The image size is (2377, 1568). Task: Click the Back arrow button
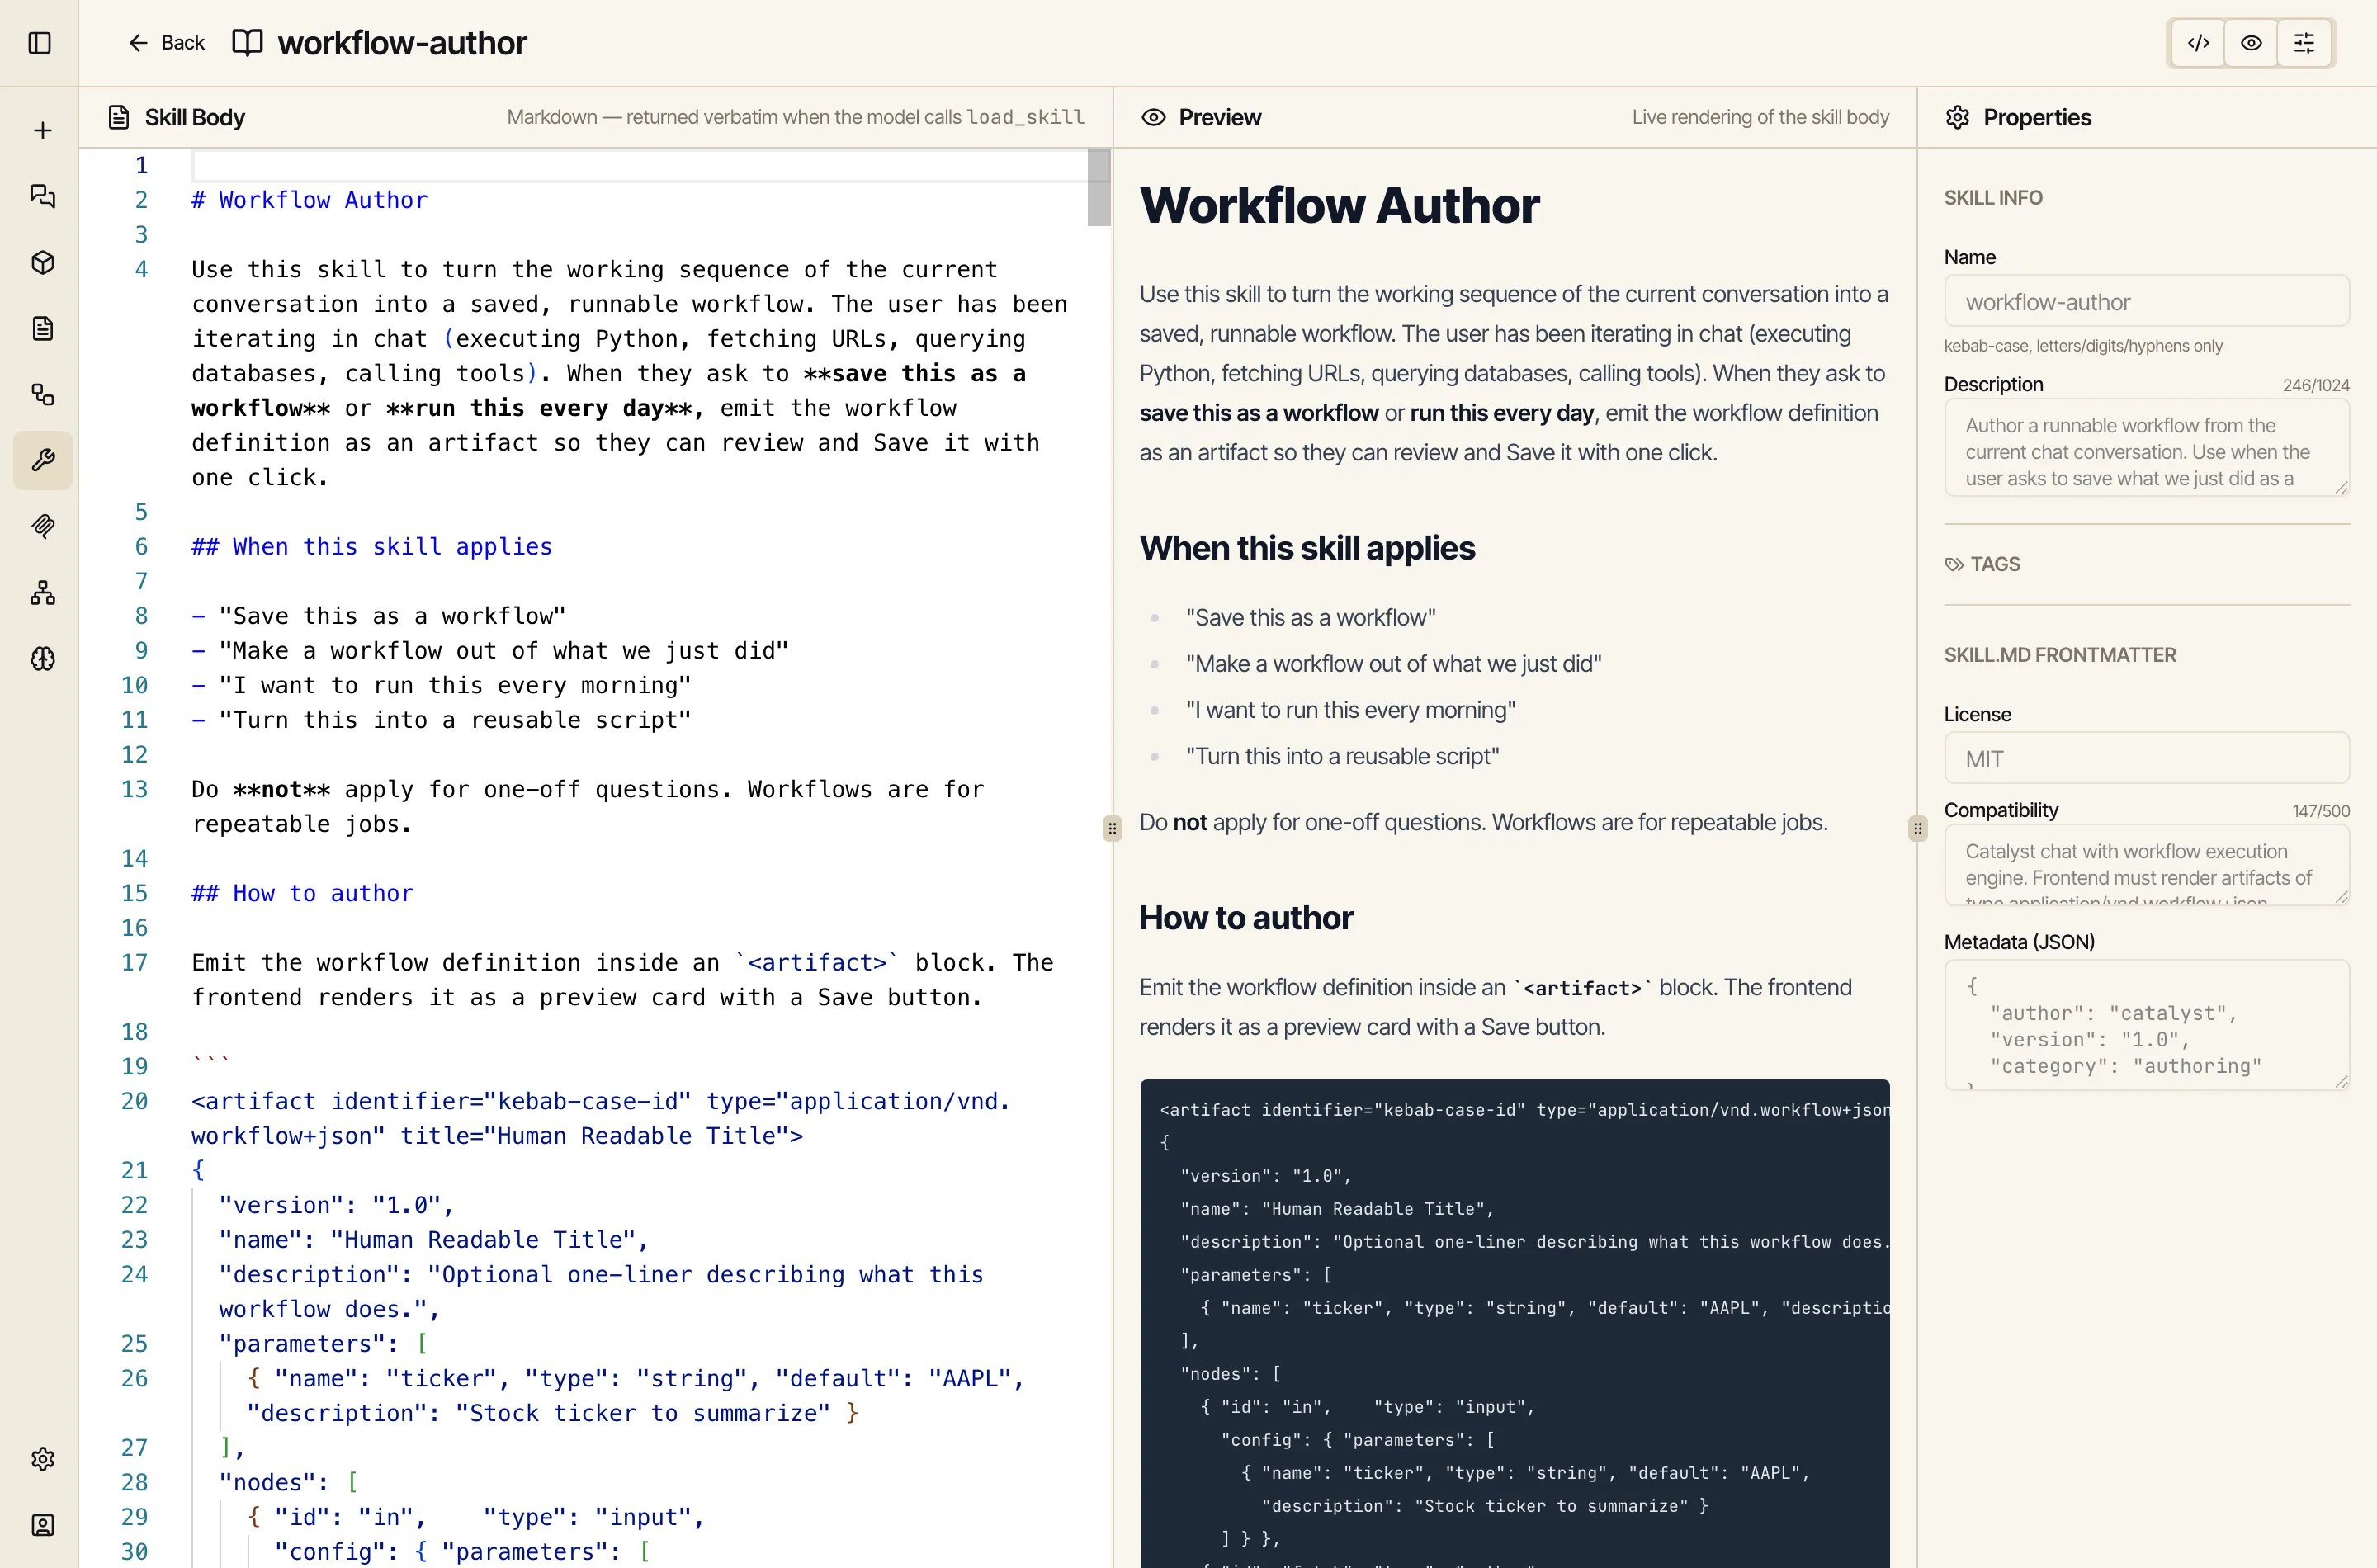[x=166, y=43]
